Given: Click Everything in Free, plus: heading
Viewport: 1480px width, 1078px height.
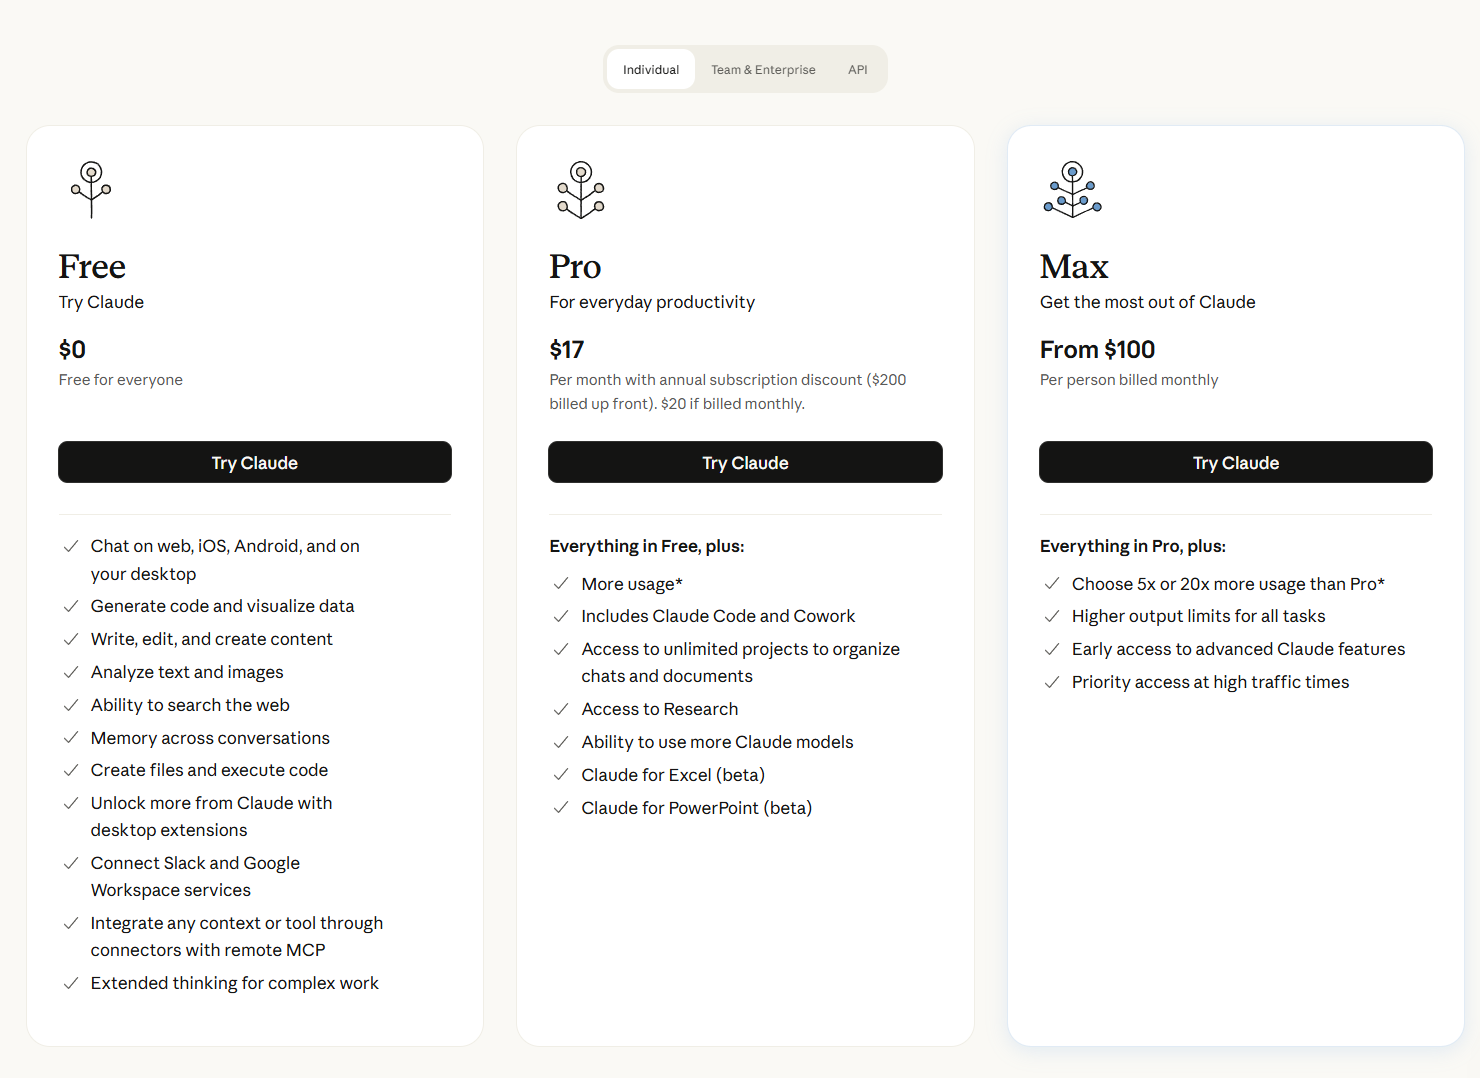Looking at the screenshot, I should point(647,546).
